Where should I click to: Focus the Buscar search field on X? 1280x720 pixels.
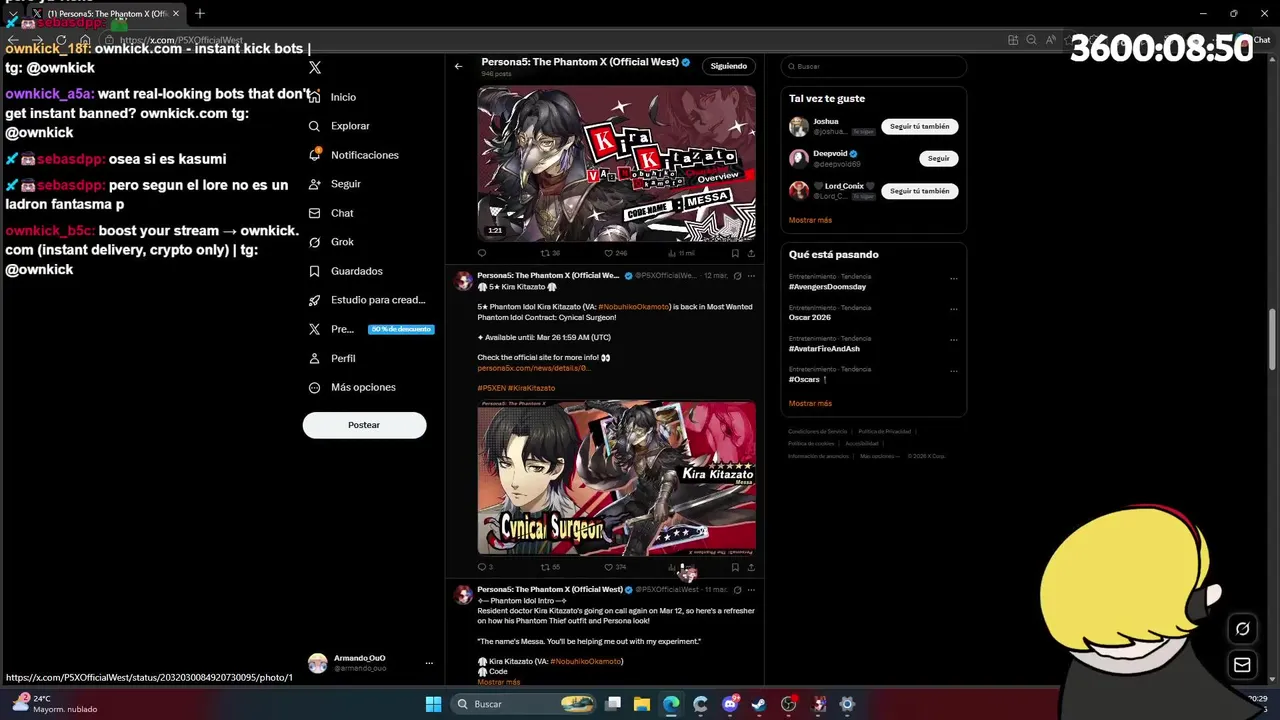pos(873,66)
